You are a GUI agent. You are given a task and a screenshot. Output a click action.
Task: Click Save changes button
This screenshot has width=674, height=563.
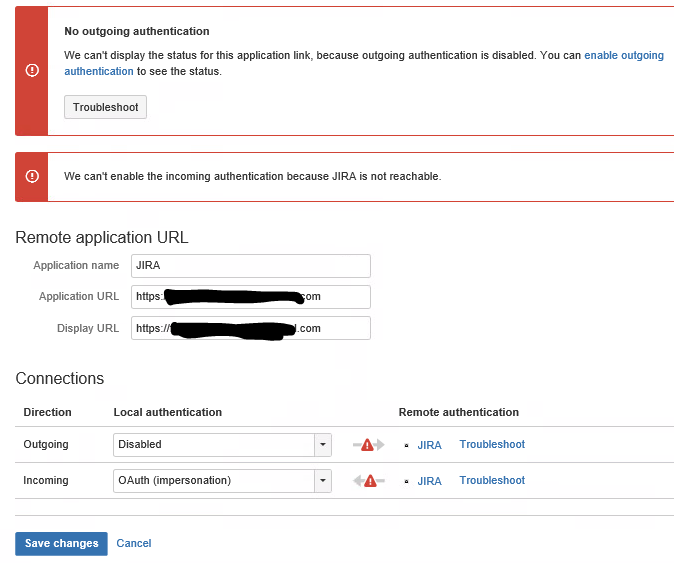click(x=61, y=544)
